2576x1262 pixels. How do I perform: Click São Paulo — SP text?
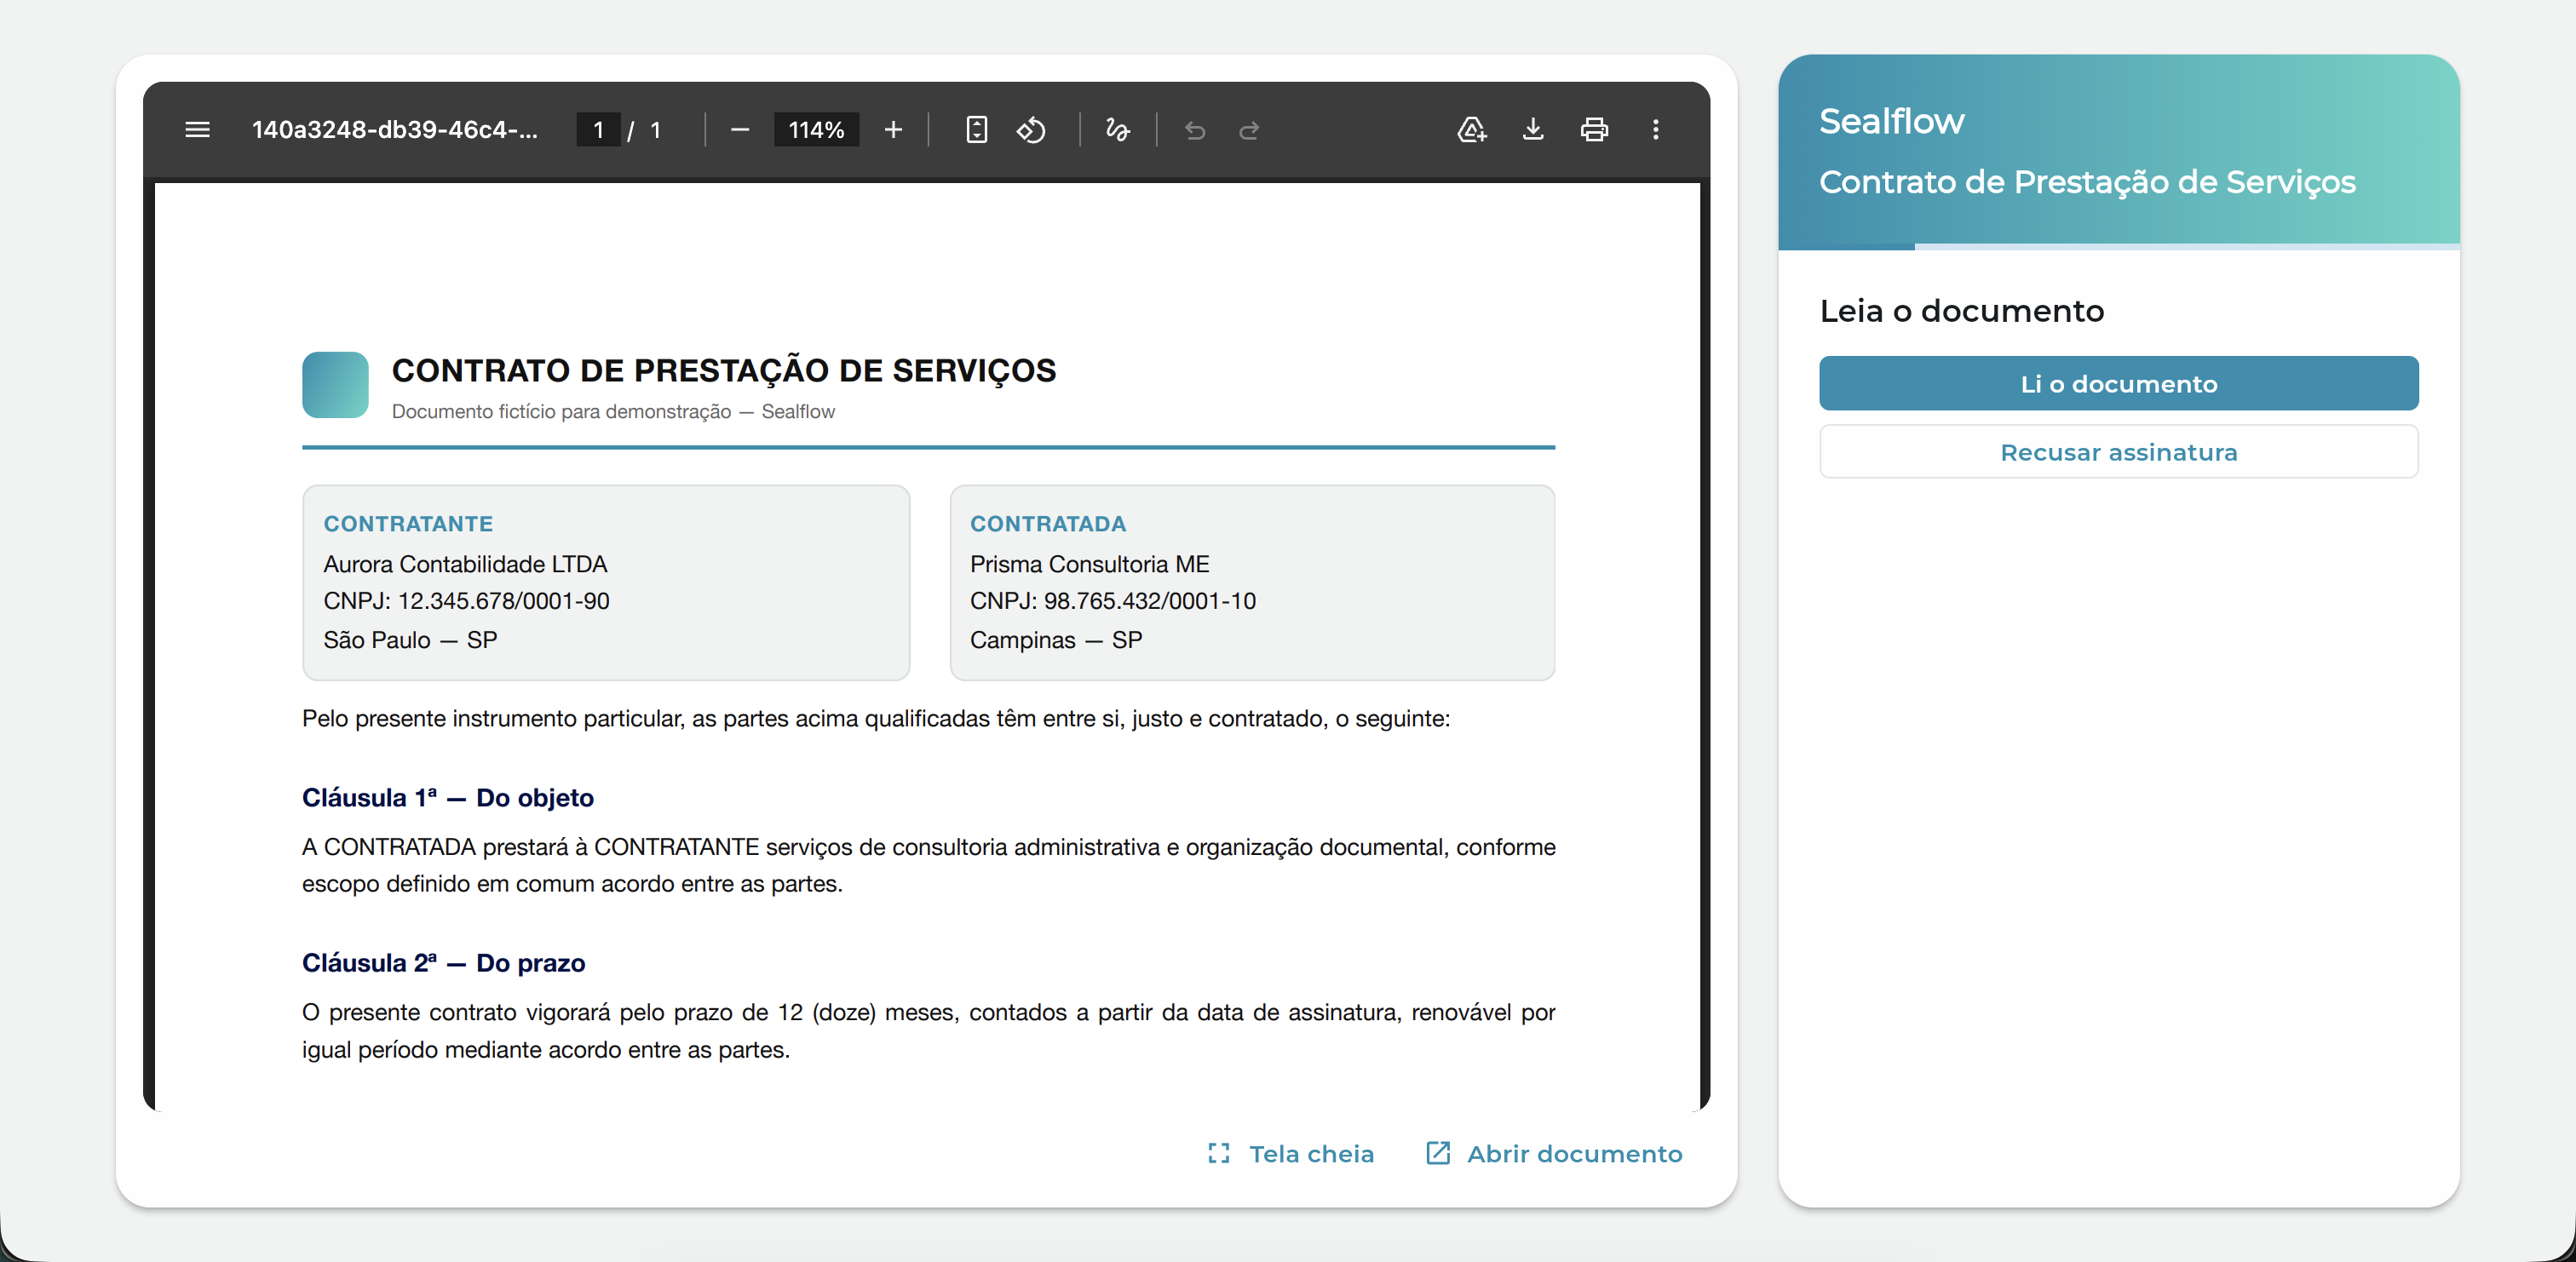click(410, 640)
